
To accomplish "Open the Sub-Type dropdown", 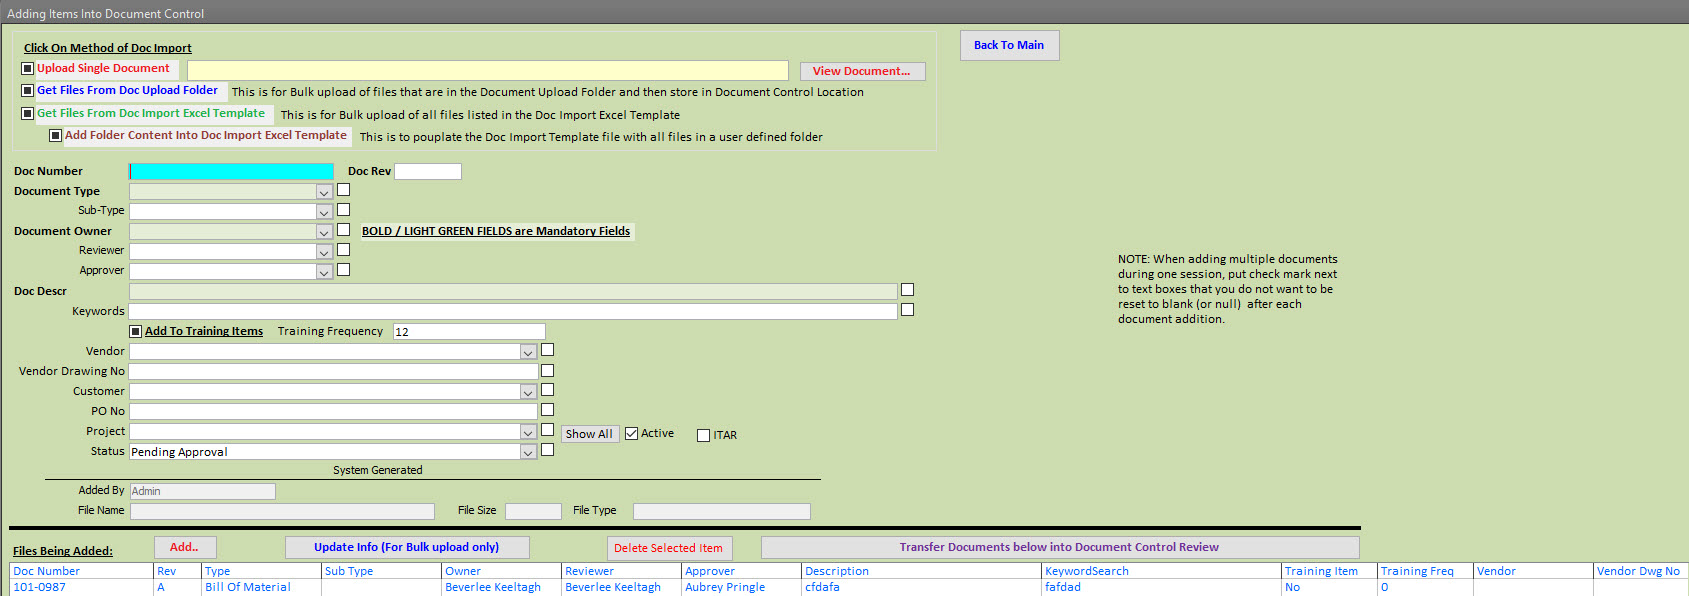I will point(324,212).
